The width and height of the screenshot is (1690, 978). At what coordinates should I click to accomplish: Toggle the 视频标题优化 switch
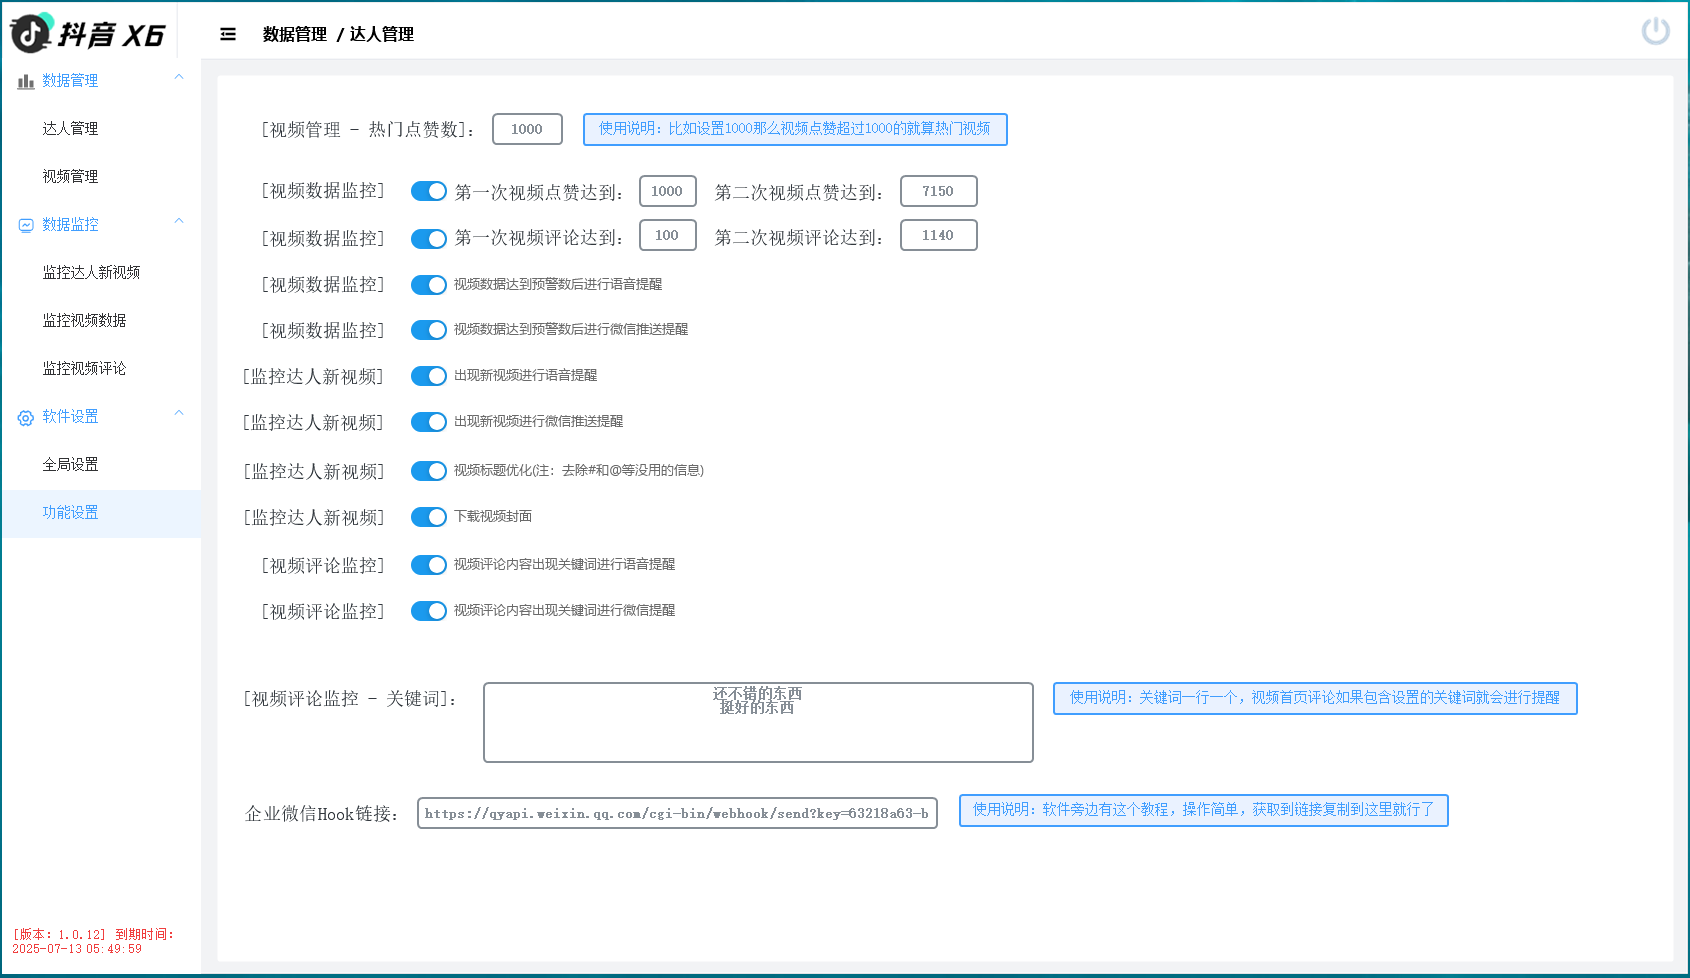429,470
